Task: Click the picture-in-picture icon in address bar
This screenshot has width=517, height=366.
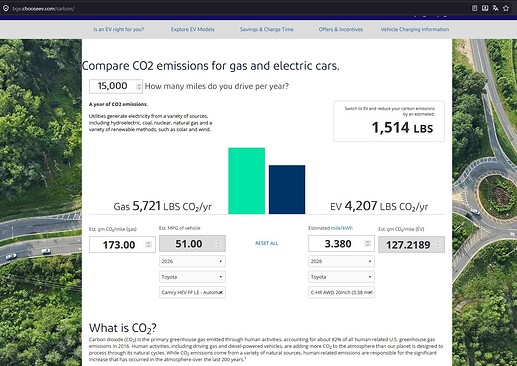Action: tap(485, 8)
